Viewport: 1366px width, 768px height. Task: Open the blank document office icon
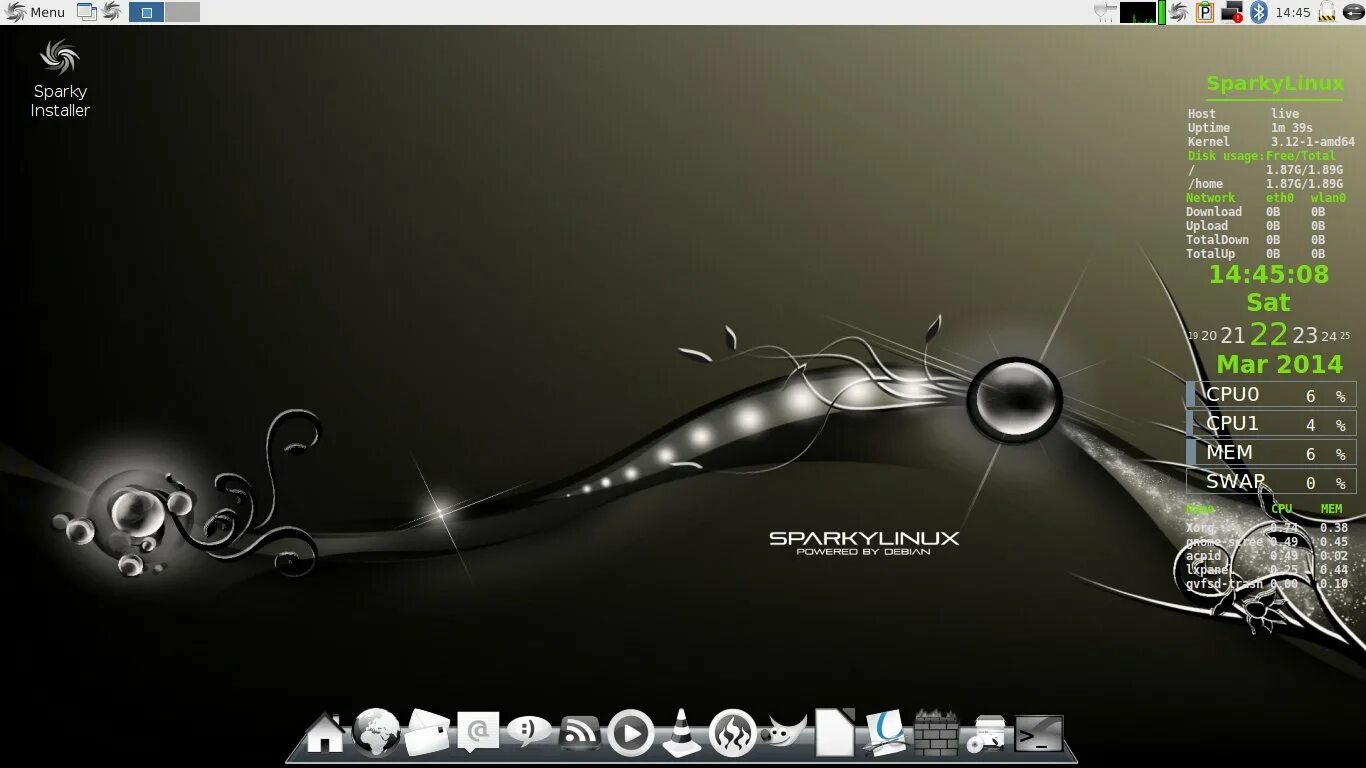pos(835,733)
